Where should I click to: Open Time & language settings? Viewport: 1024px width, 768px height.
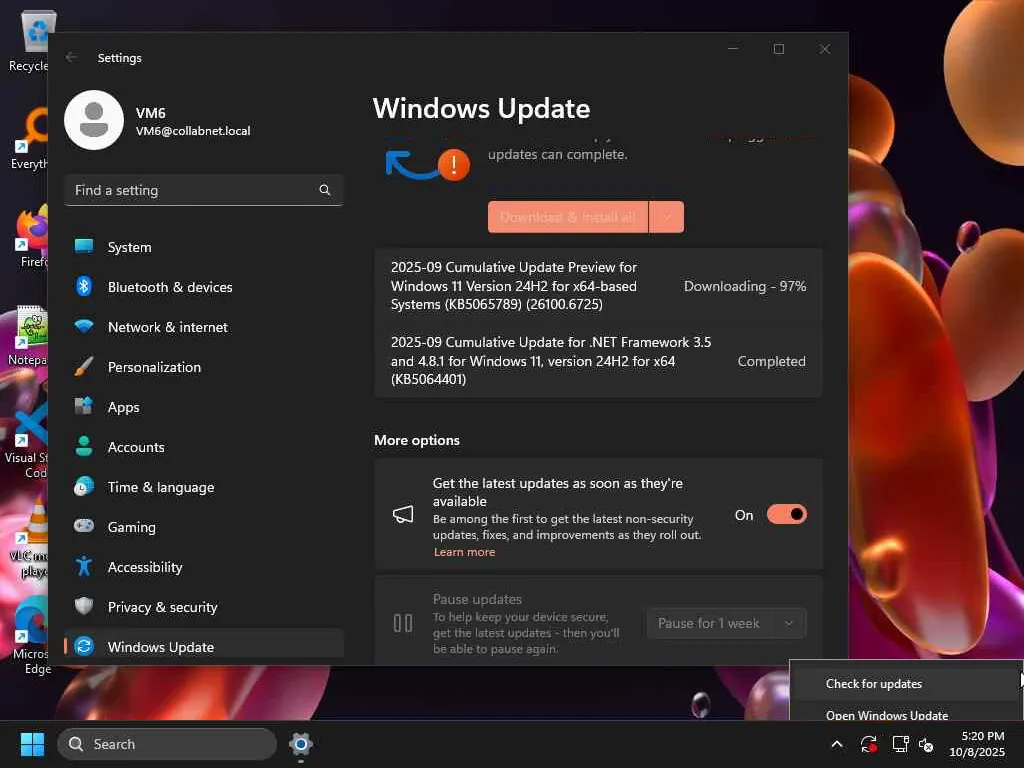click(x=204, y=487)
